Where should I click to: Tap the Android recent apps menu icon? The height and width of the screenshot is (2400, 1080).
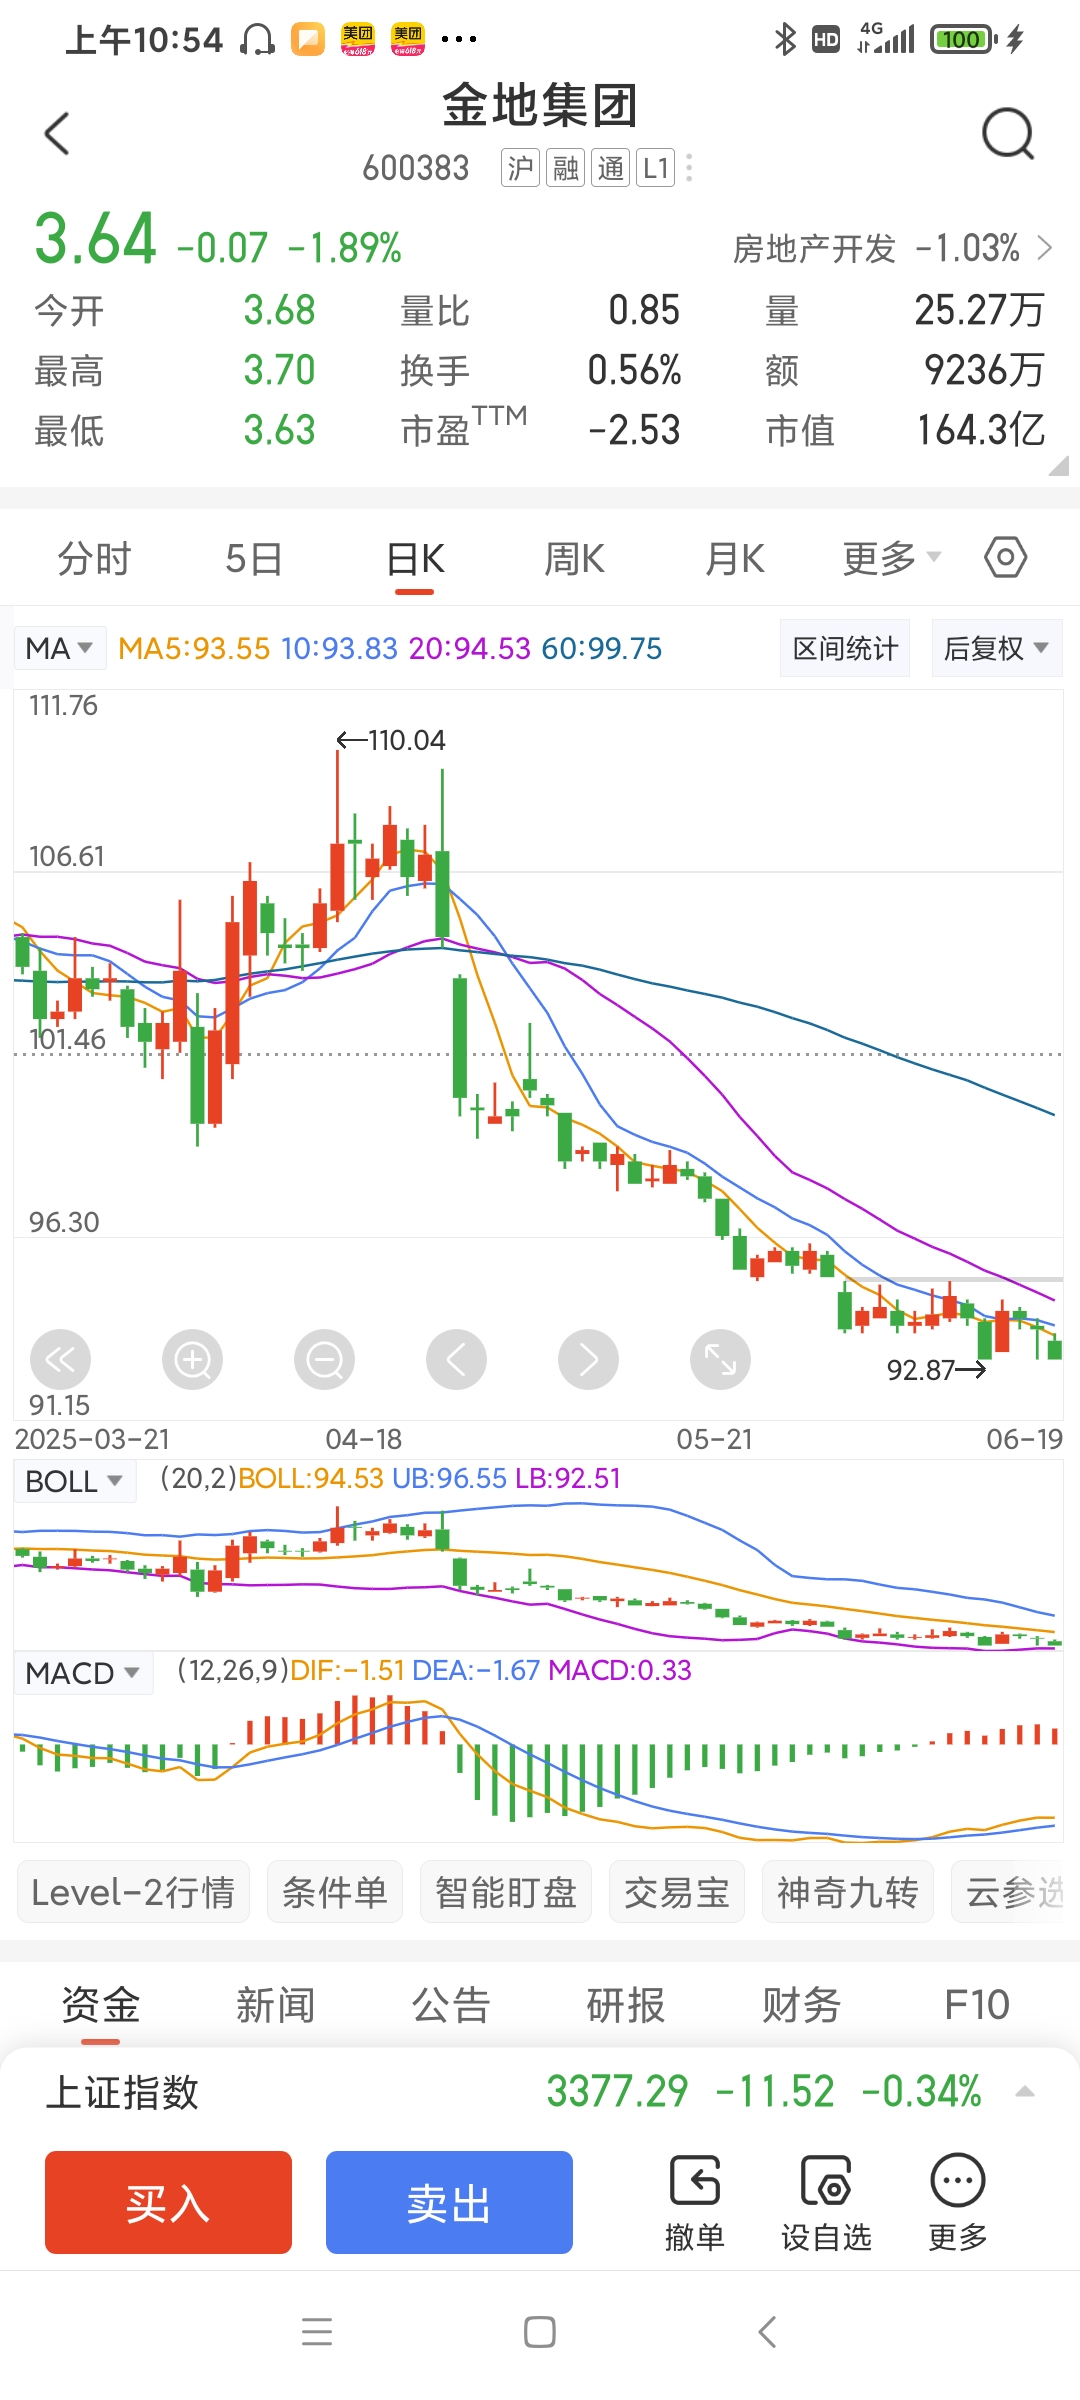click(x=317, y=2332)
